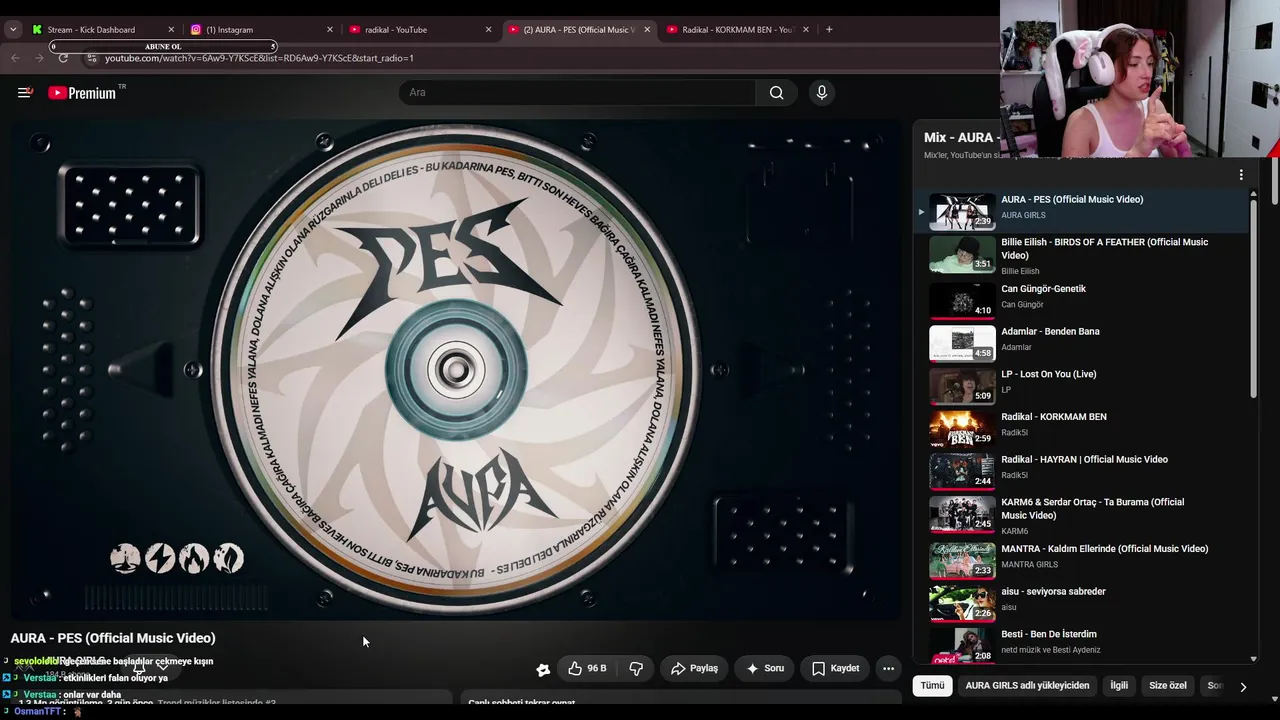
Task: Open the Radikal - KORKMAM BEN thumbnail
Action: coord(962,429)
